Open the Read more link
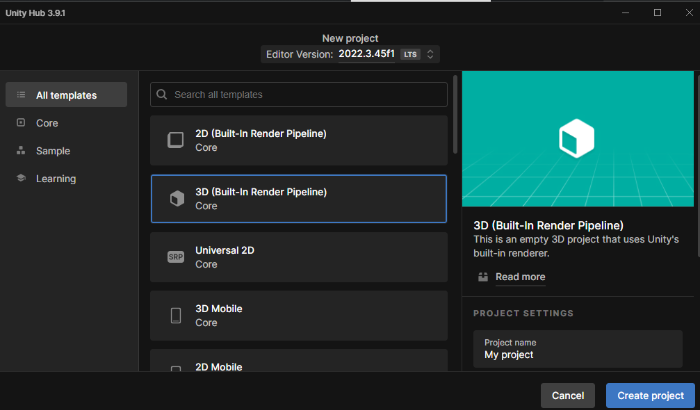700x410 pixels. click(520, 277)
